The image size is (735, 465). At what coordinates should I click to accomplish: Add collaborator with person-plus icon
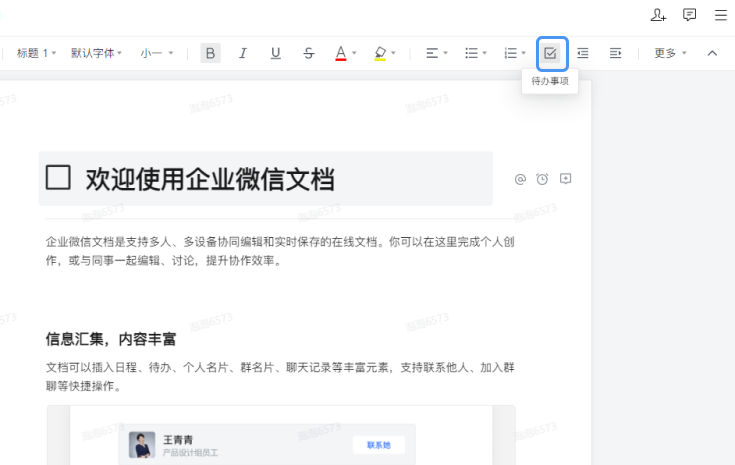point(658,15)
